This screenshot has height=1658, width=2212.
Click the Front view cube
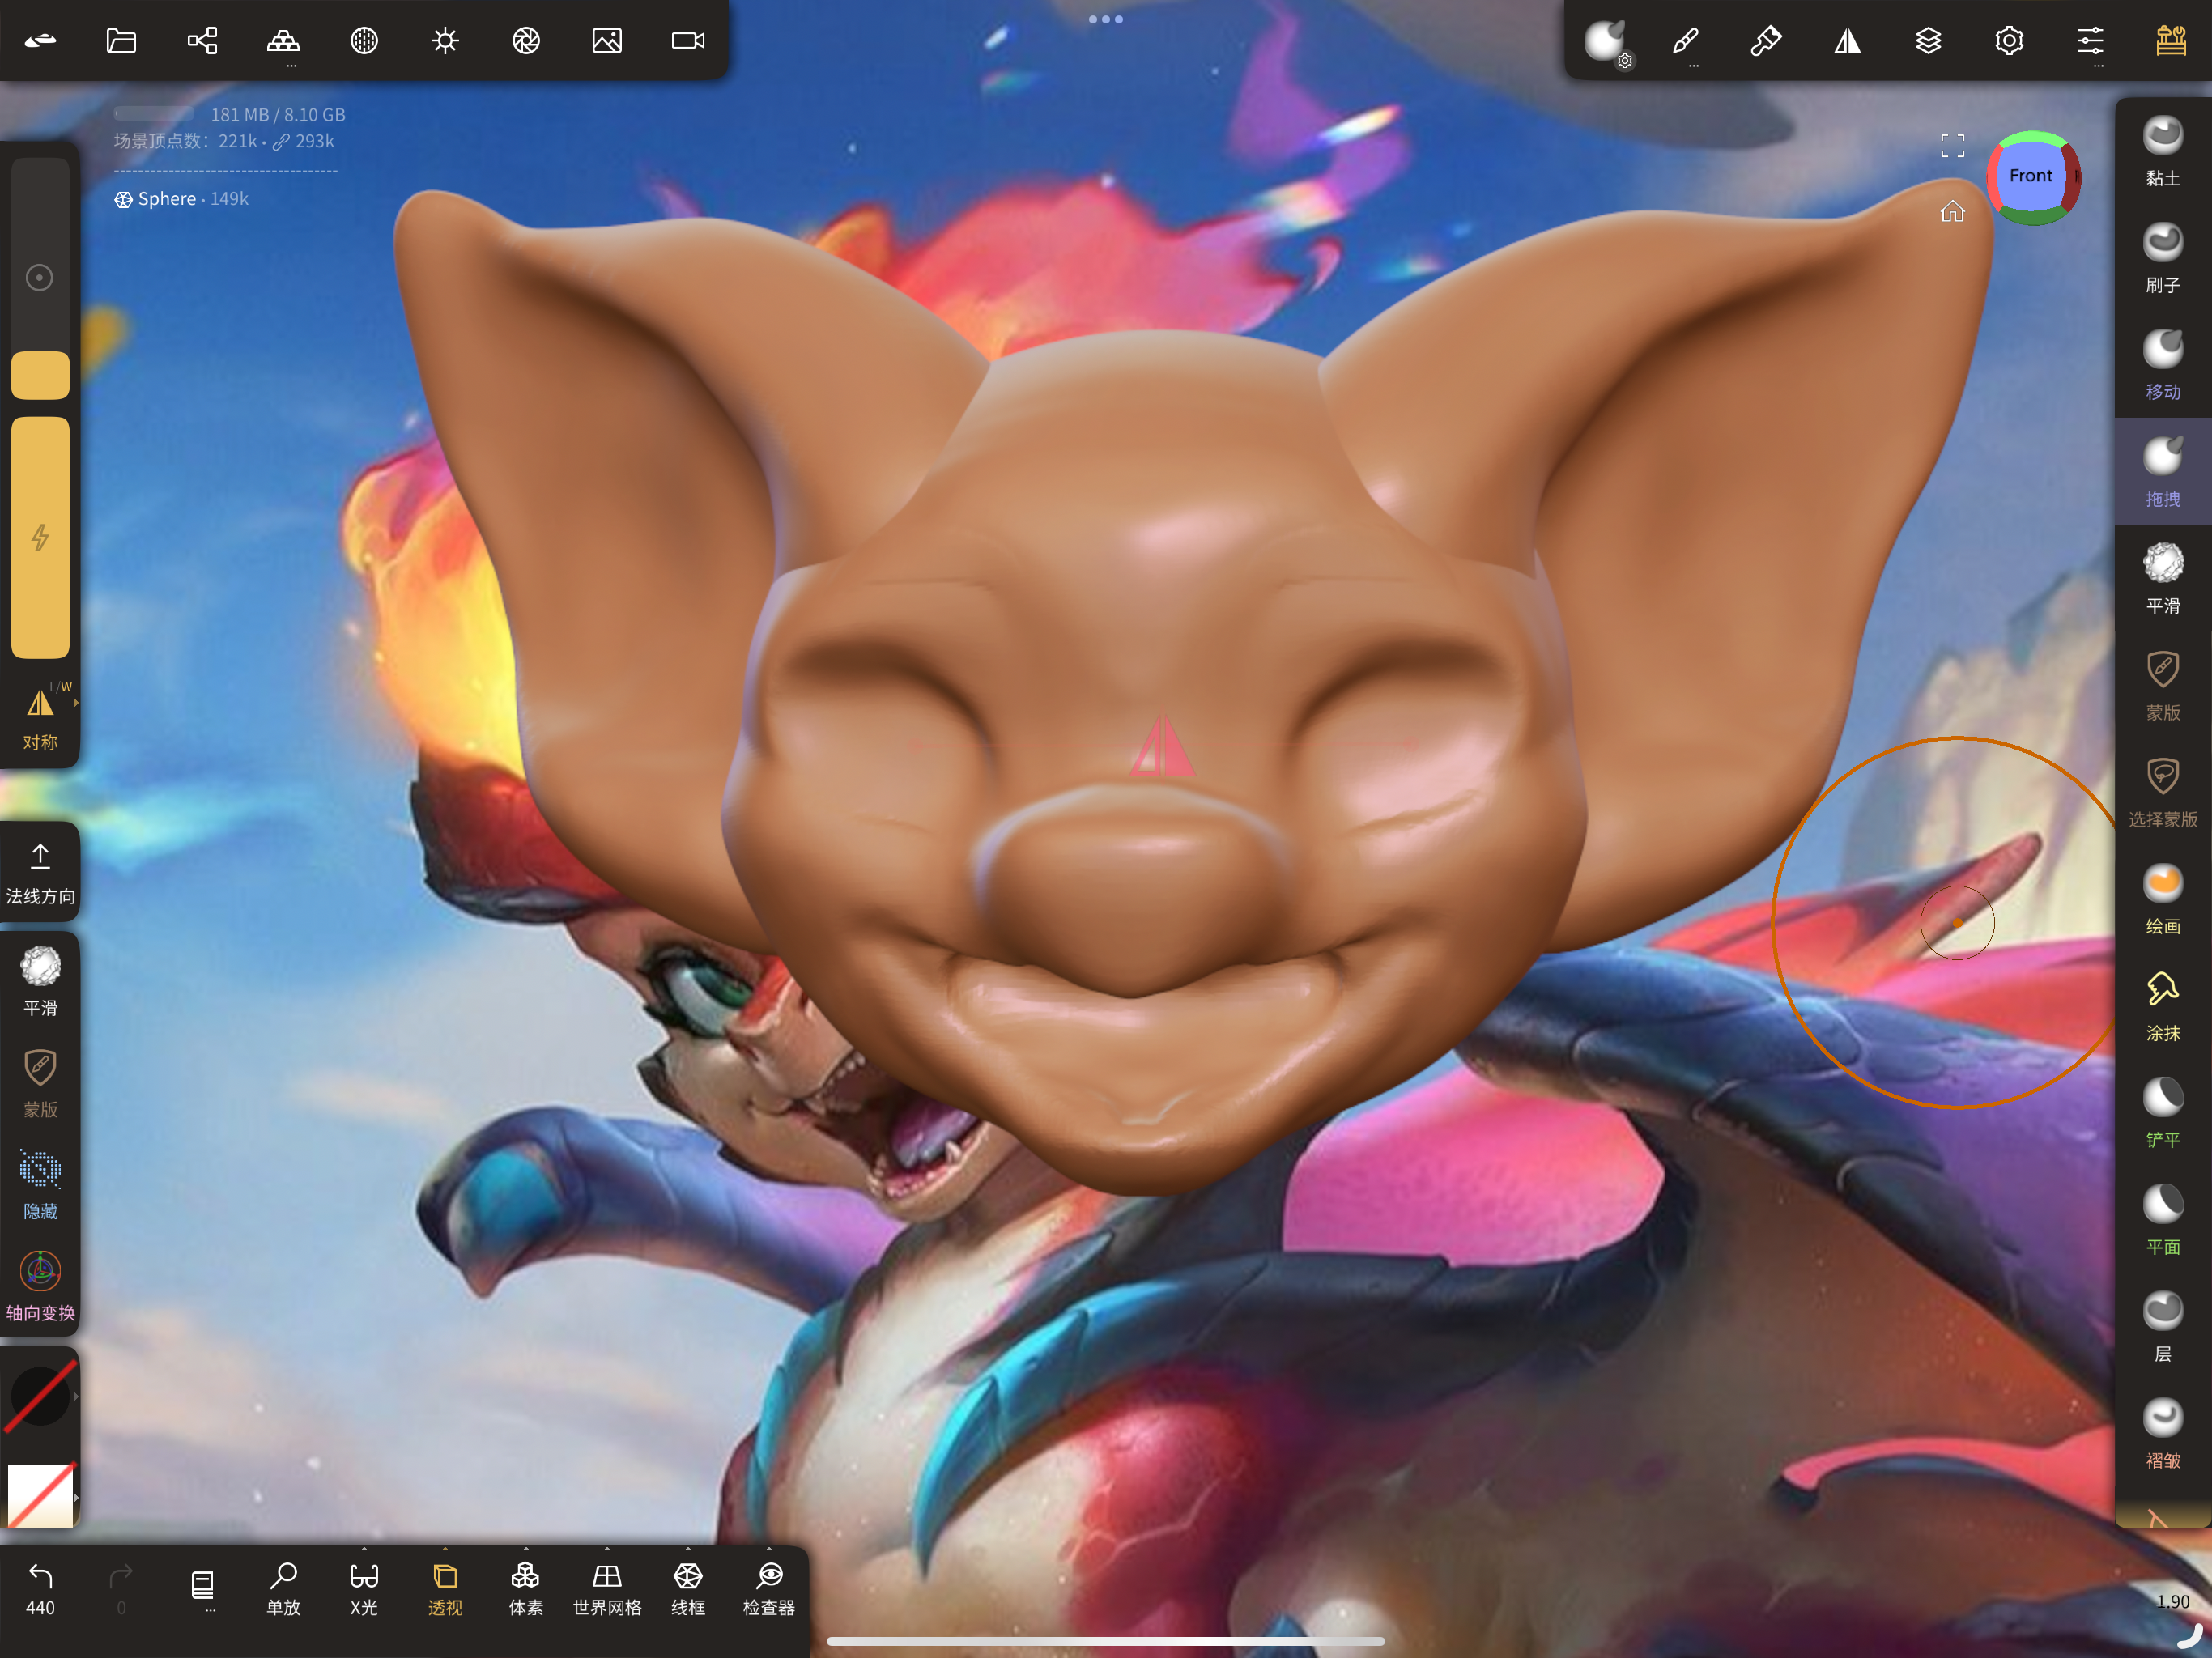tap(2031, 177)
